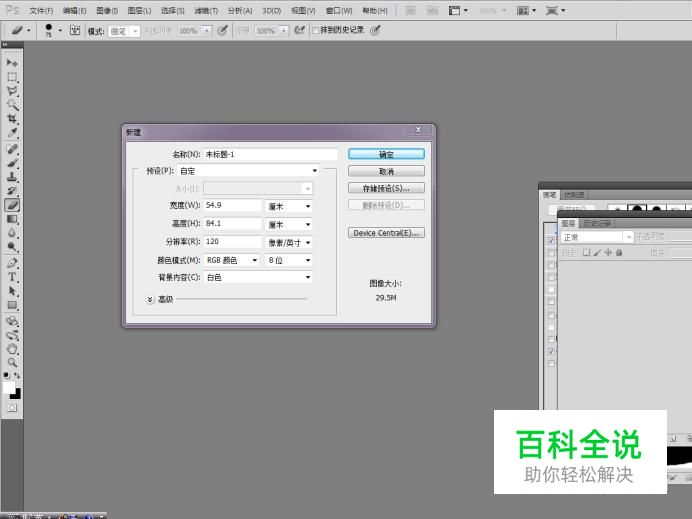
Task: Toggle lock position icon in Layers panel
Action: click(608, 253)
